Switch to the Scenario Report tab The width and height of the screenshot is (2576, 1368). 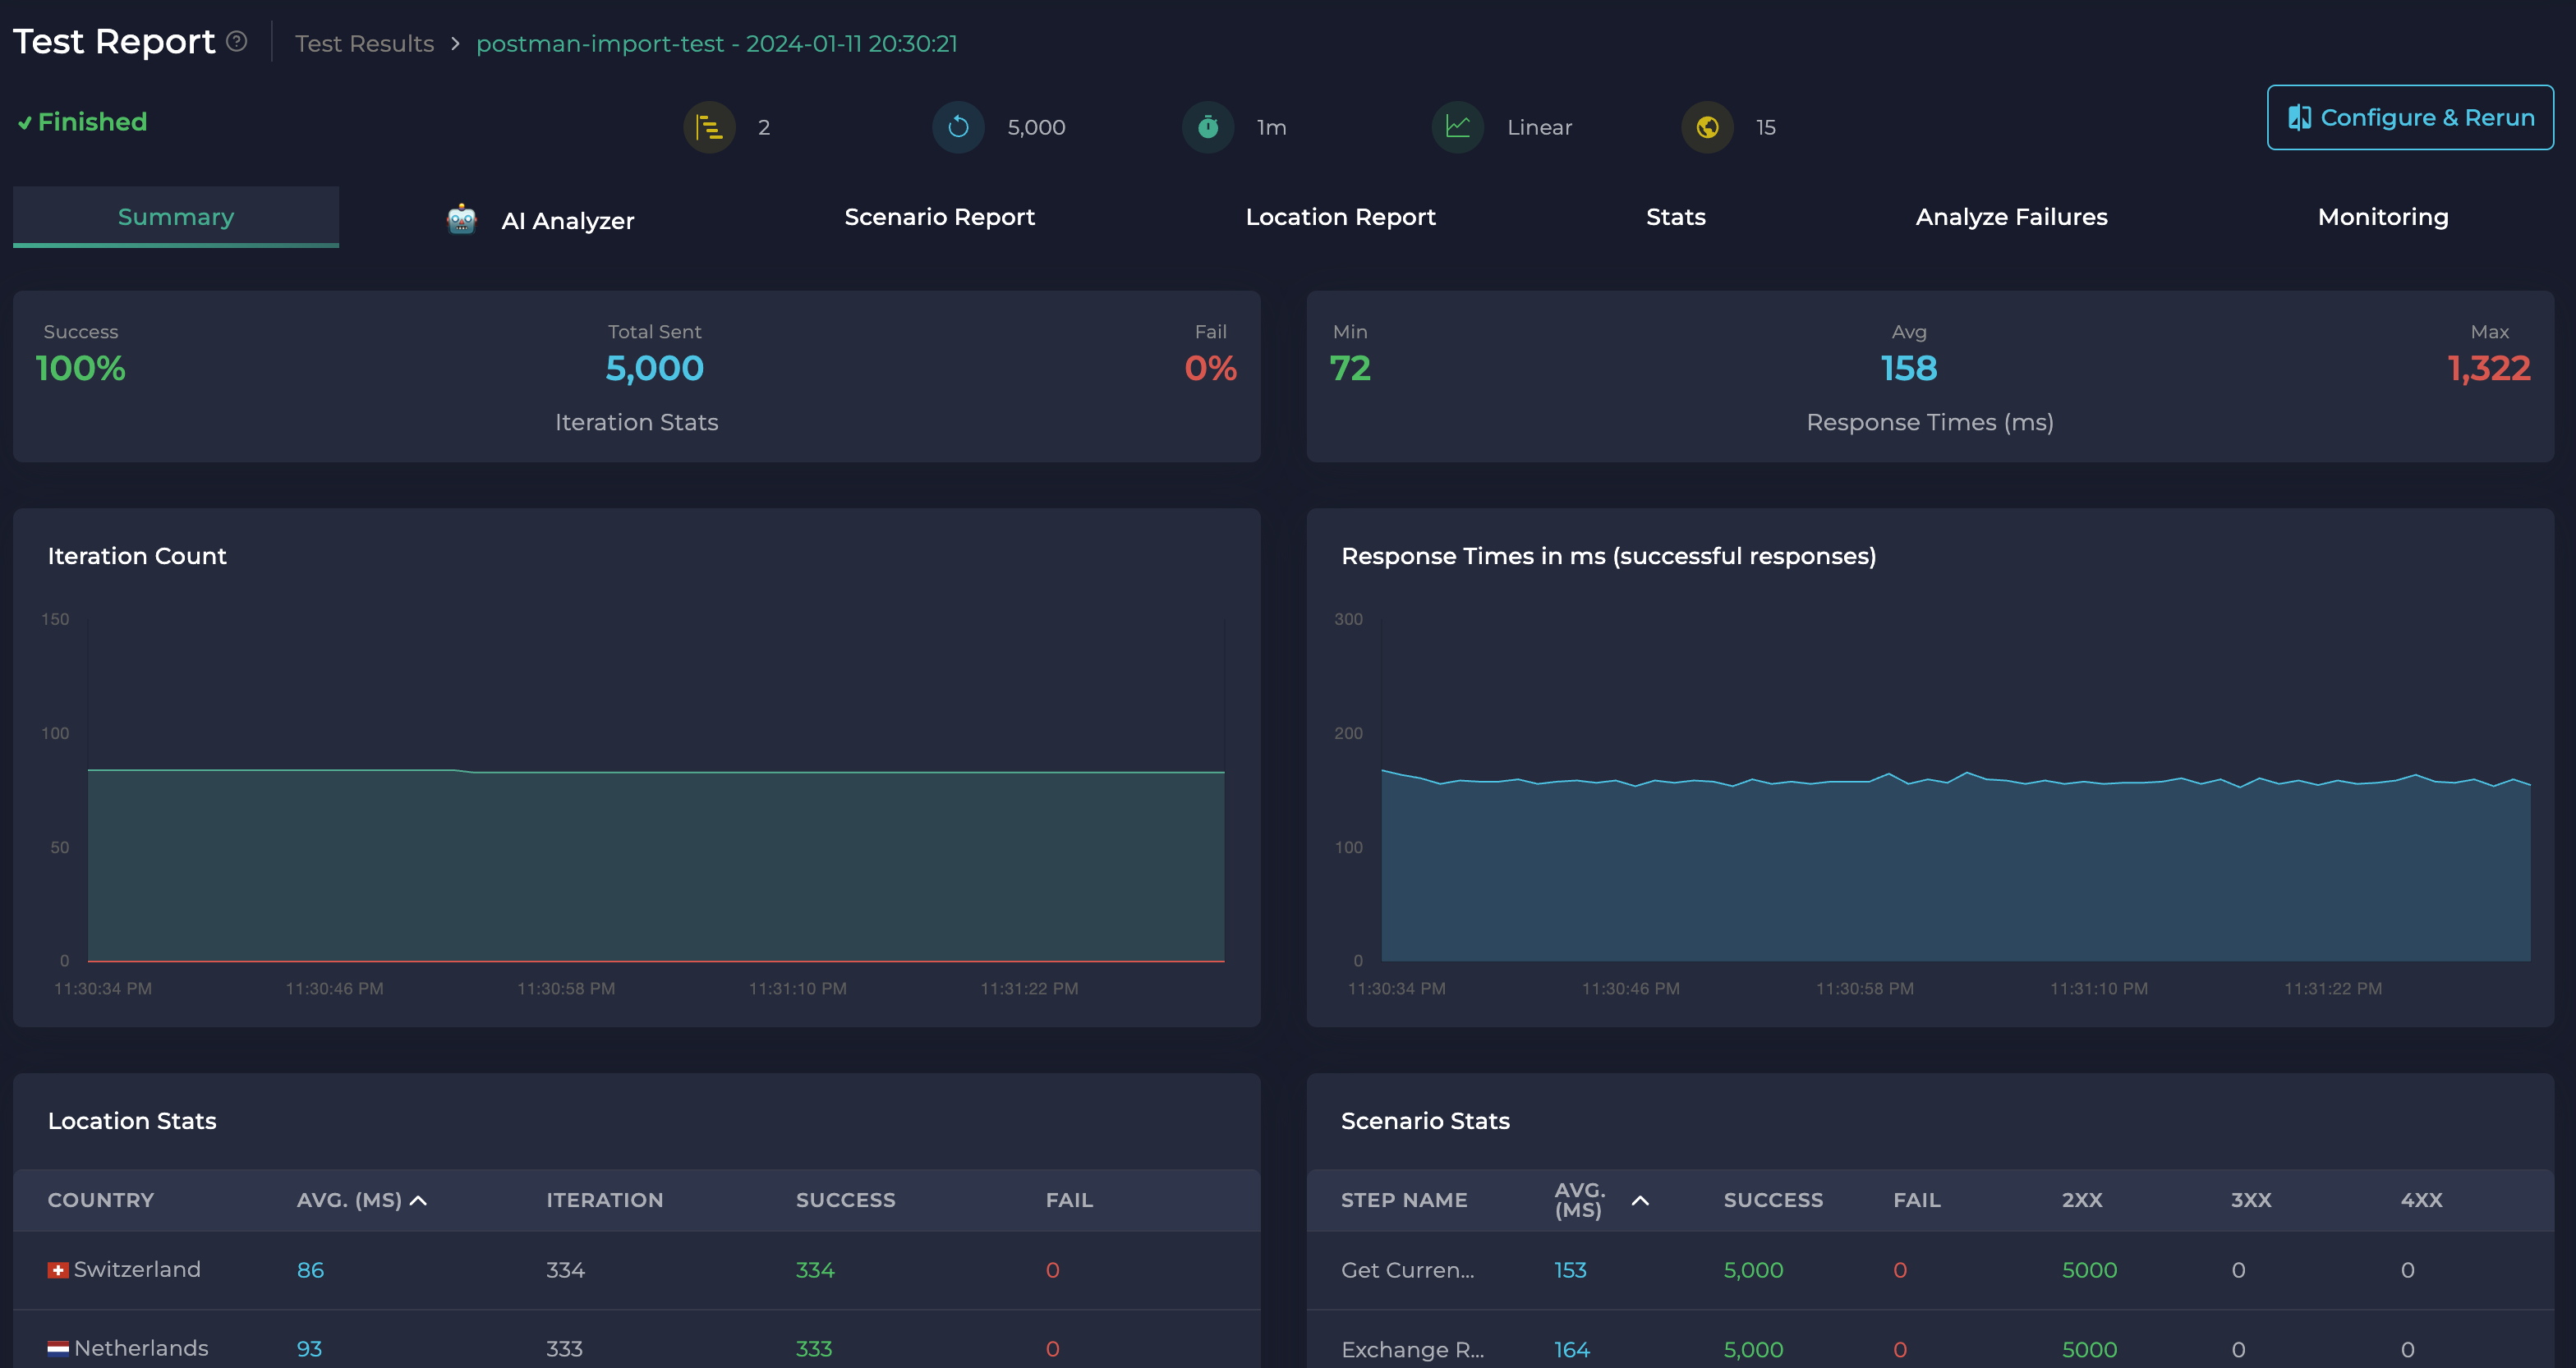click(939, 216)
